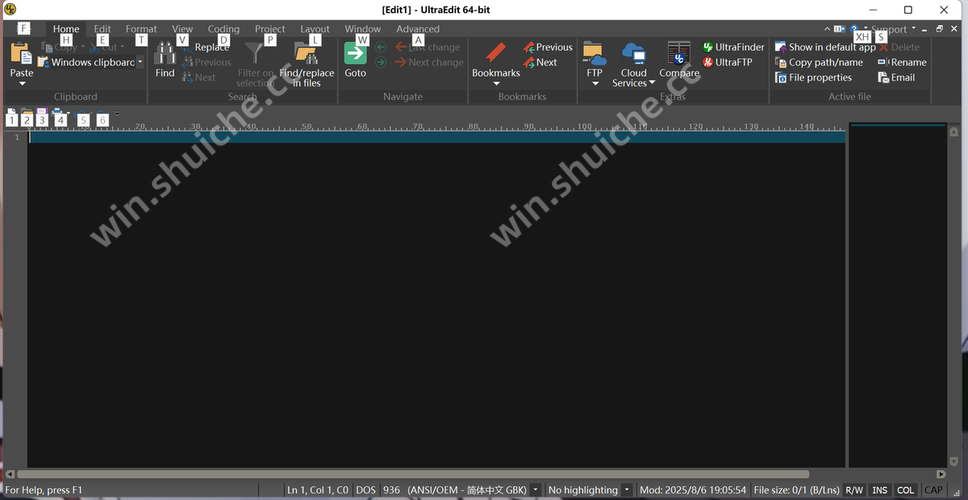Open the Edit ribbon tab
The width and height of the screenshot is (968, 500).
[102, 29]
